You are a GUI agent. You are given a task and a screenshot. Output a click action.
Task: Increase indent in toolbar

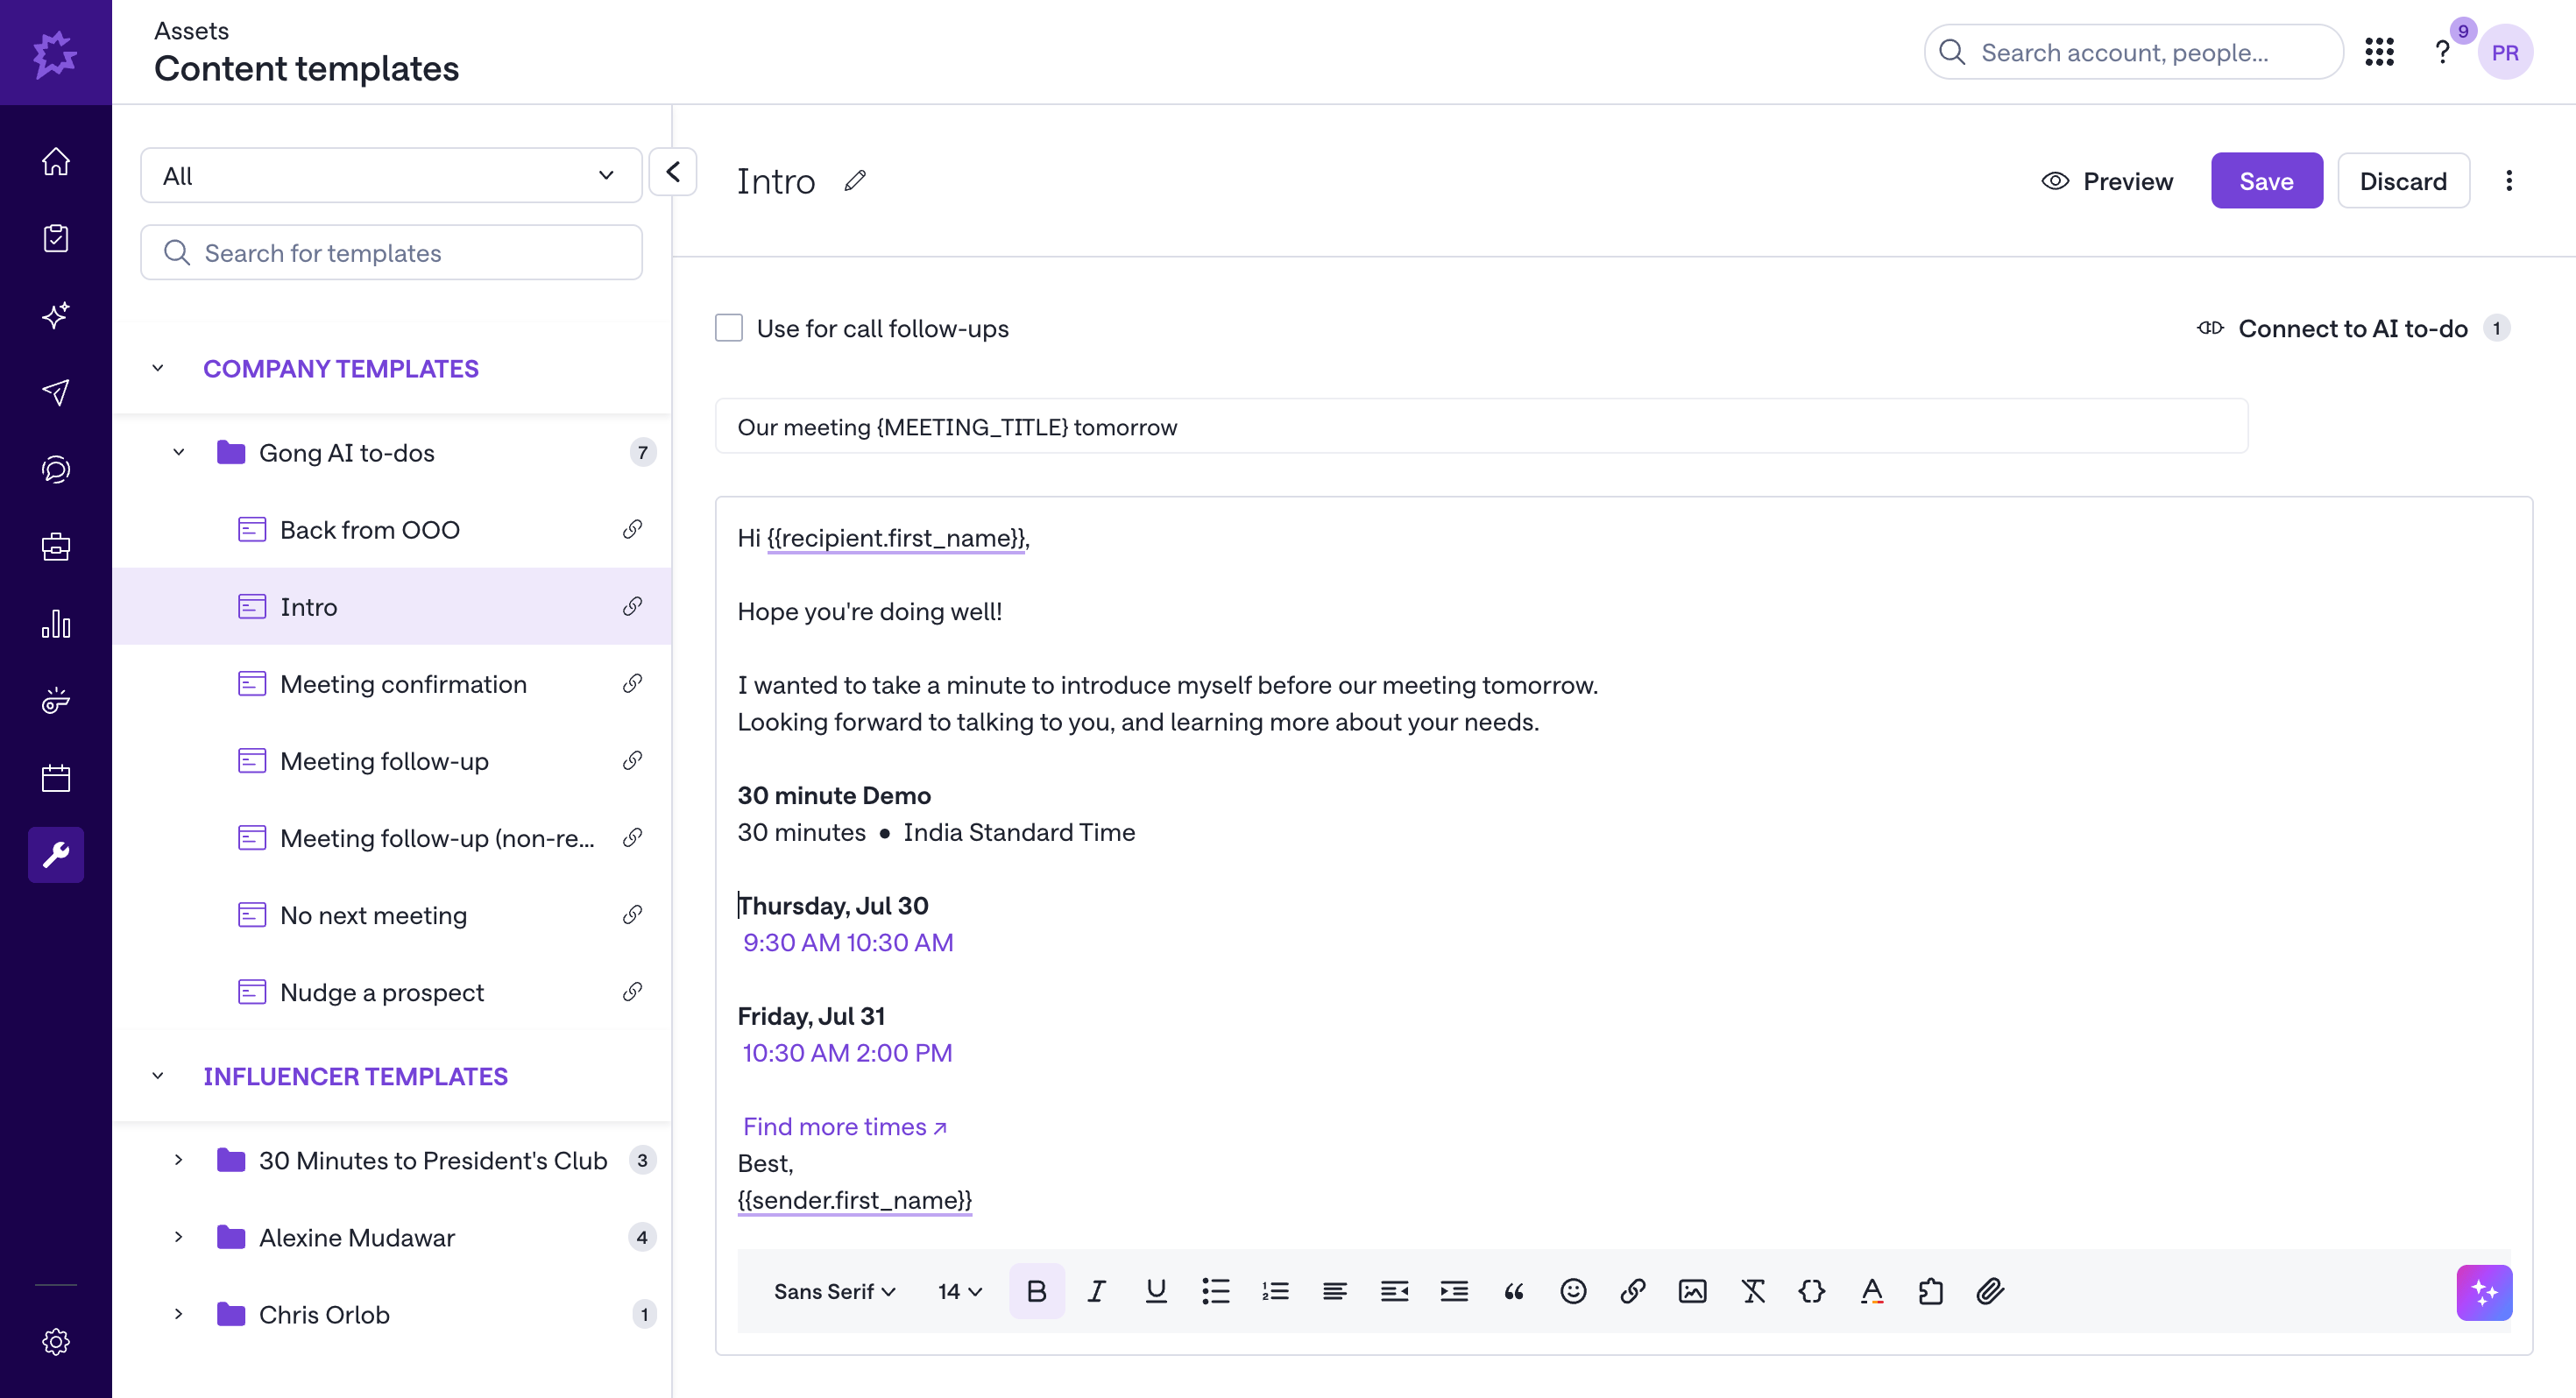click(1454, 1291)
